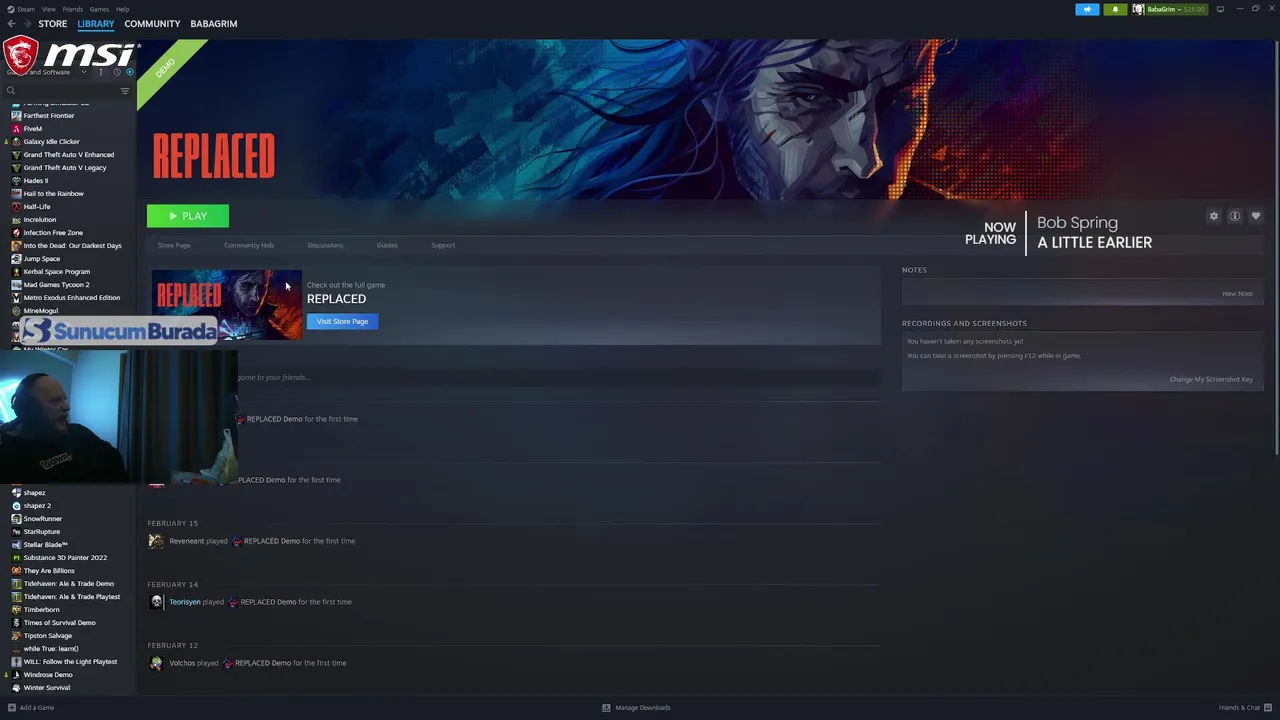1280x720 pixels.
Task: Open the Help menu
Action: (x=122, y=9)
